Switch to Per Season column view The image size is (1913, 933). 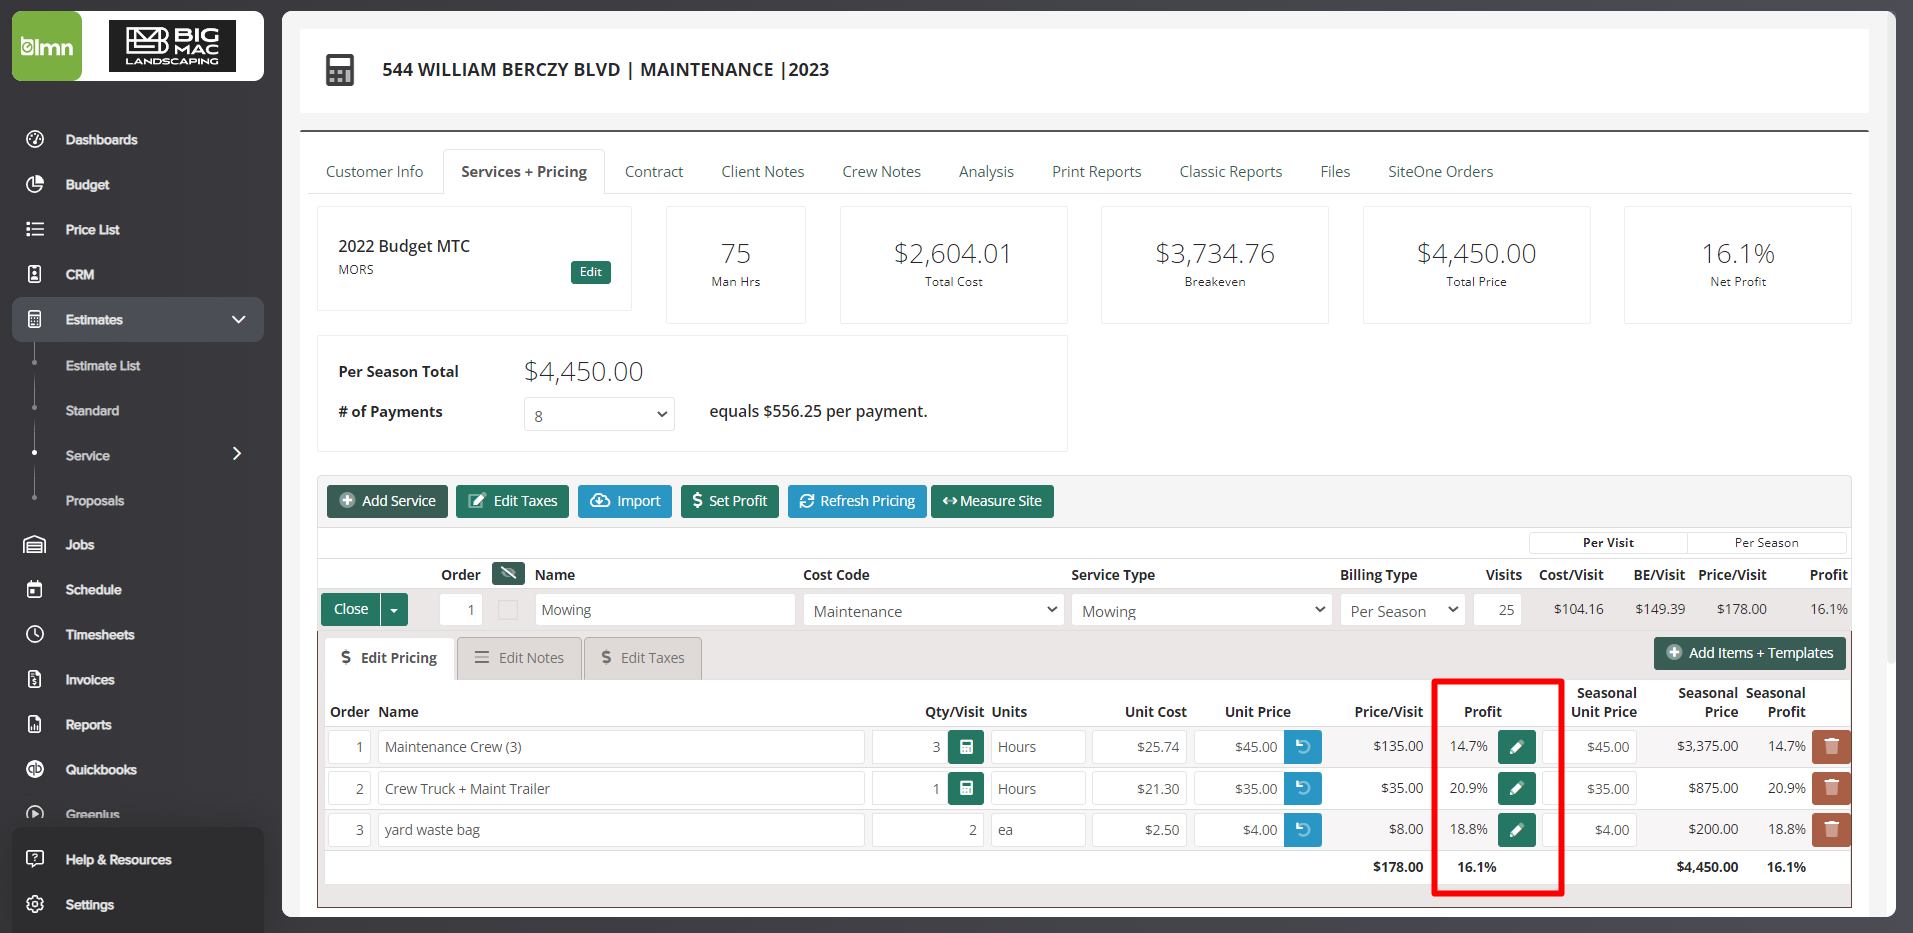pyautogui.click(x=1767, y=542)
